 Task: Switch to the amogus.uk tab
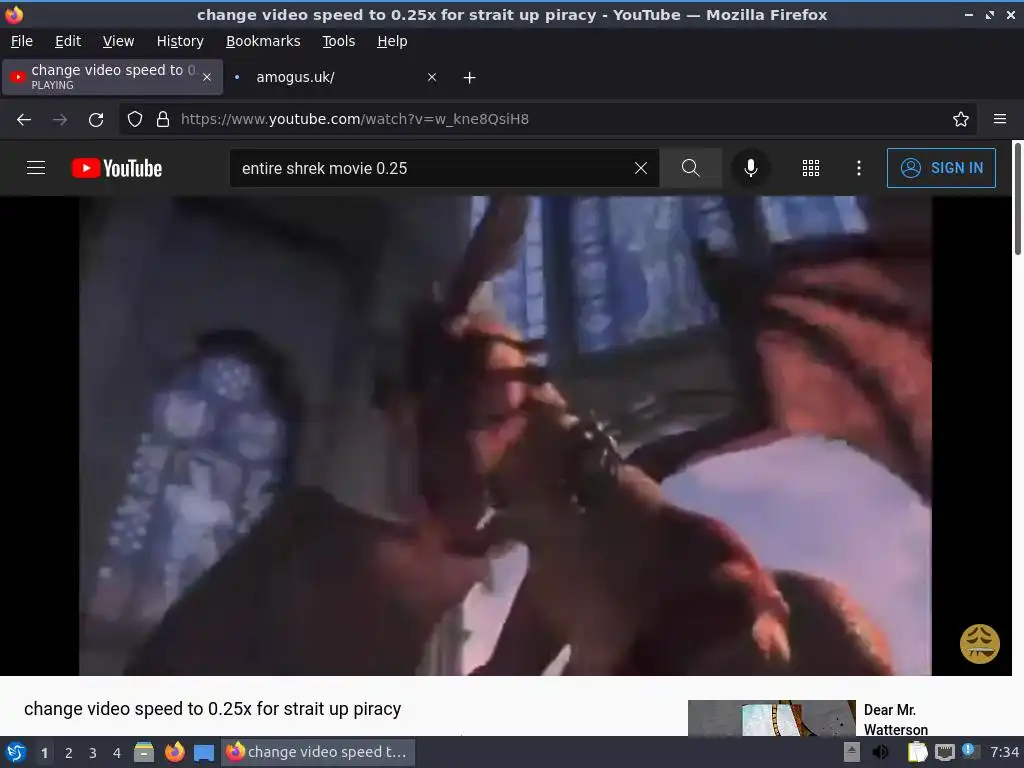click(334, 77)
